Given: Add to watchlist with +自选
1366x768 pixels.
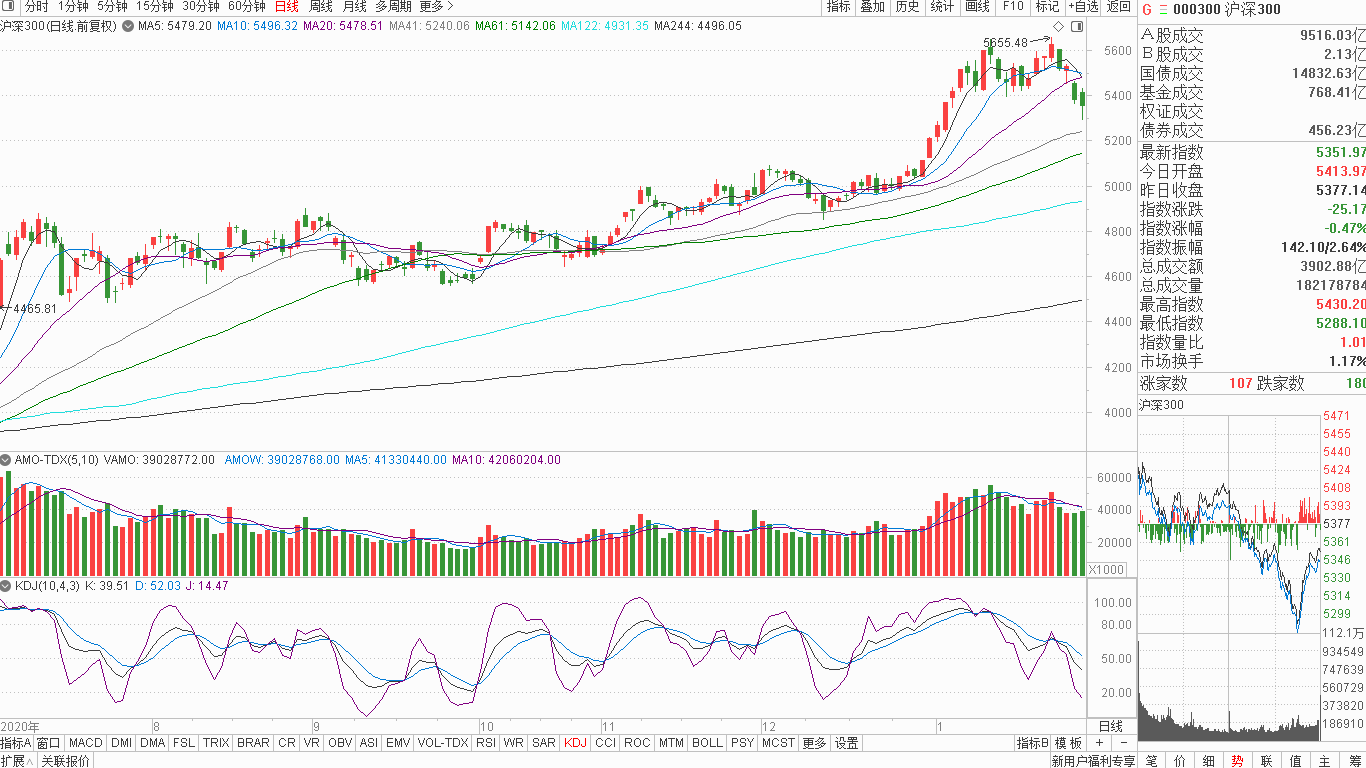Looking at the screenshot, I should tap(1083, 6).
